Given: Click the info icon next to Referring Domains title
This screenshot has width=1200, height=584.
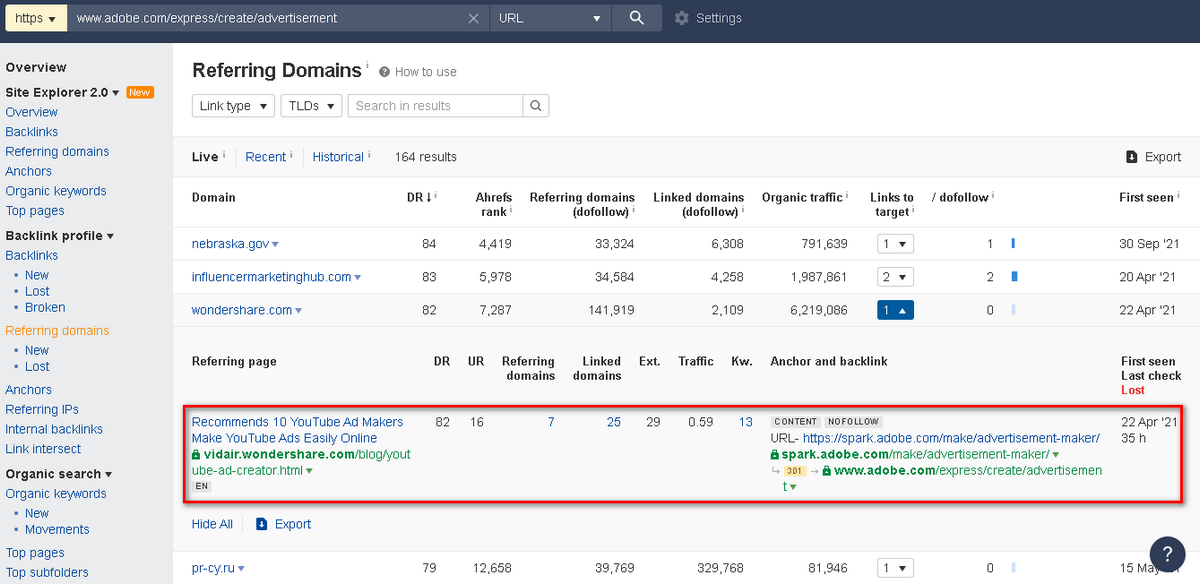Looking at the screenshot, I should click(x=368, y=67).
